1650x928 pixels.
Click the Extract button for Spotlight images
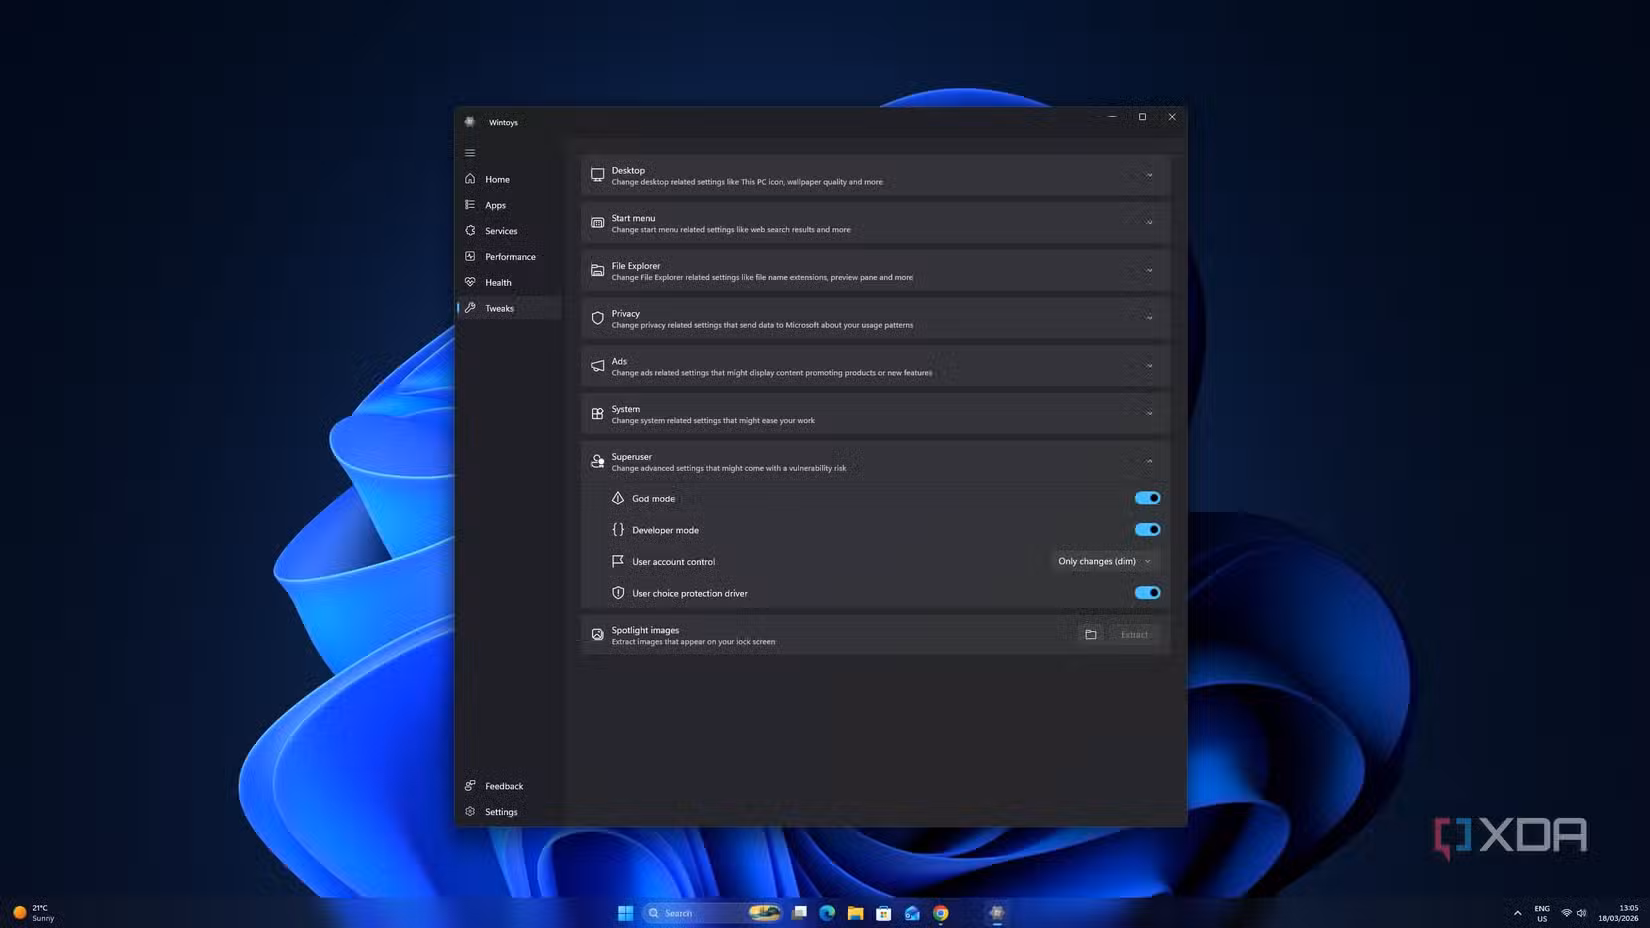pyautogui.click(x=1134, y=635)
